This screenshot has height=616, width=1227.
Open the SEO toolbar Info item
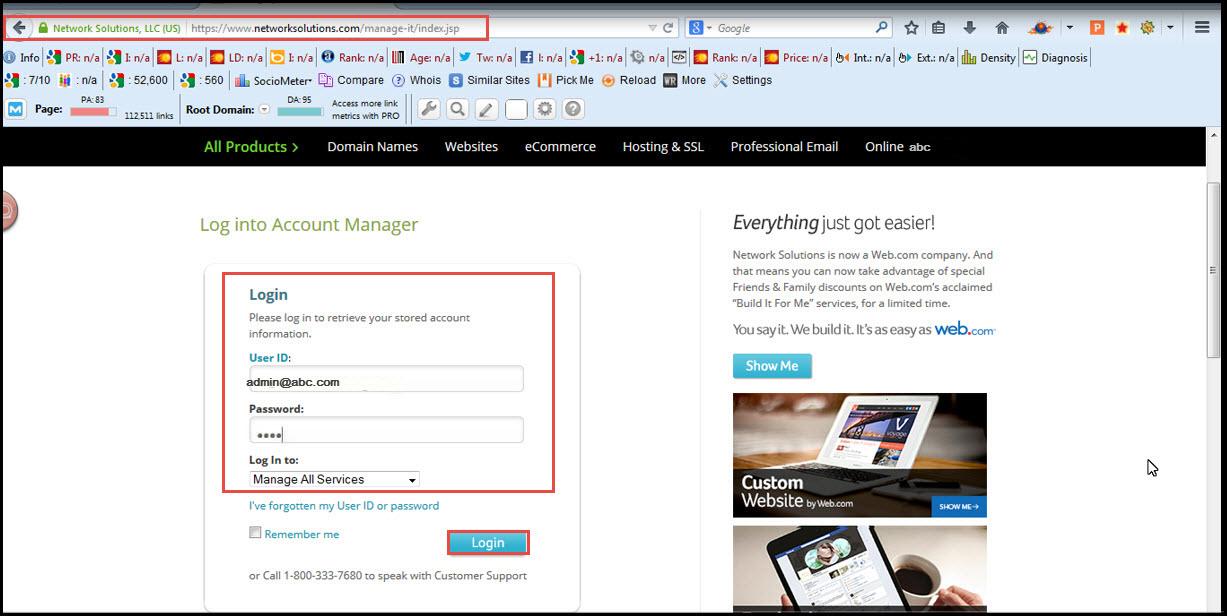(x=21, y=58)
